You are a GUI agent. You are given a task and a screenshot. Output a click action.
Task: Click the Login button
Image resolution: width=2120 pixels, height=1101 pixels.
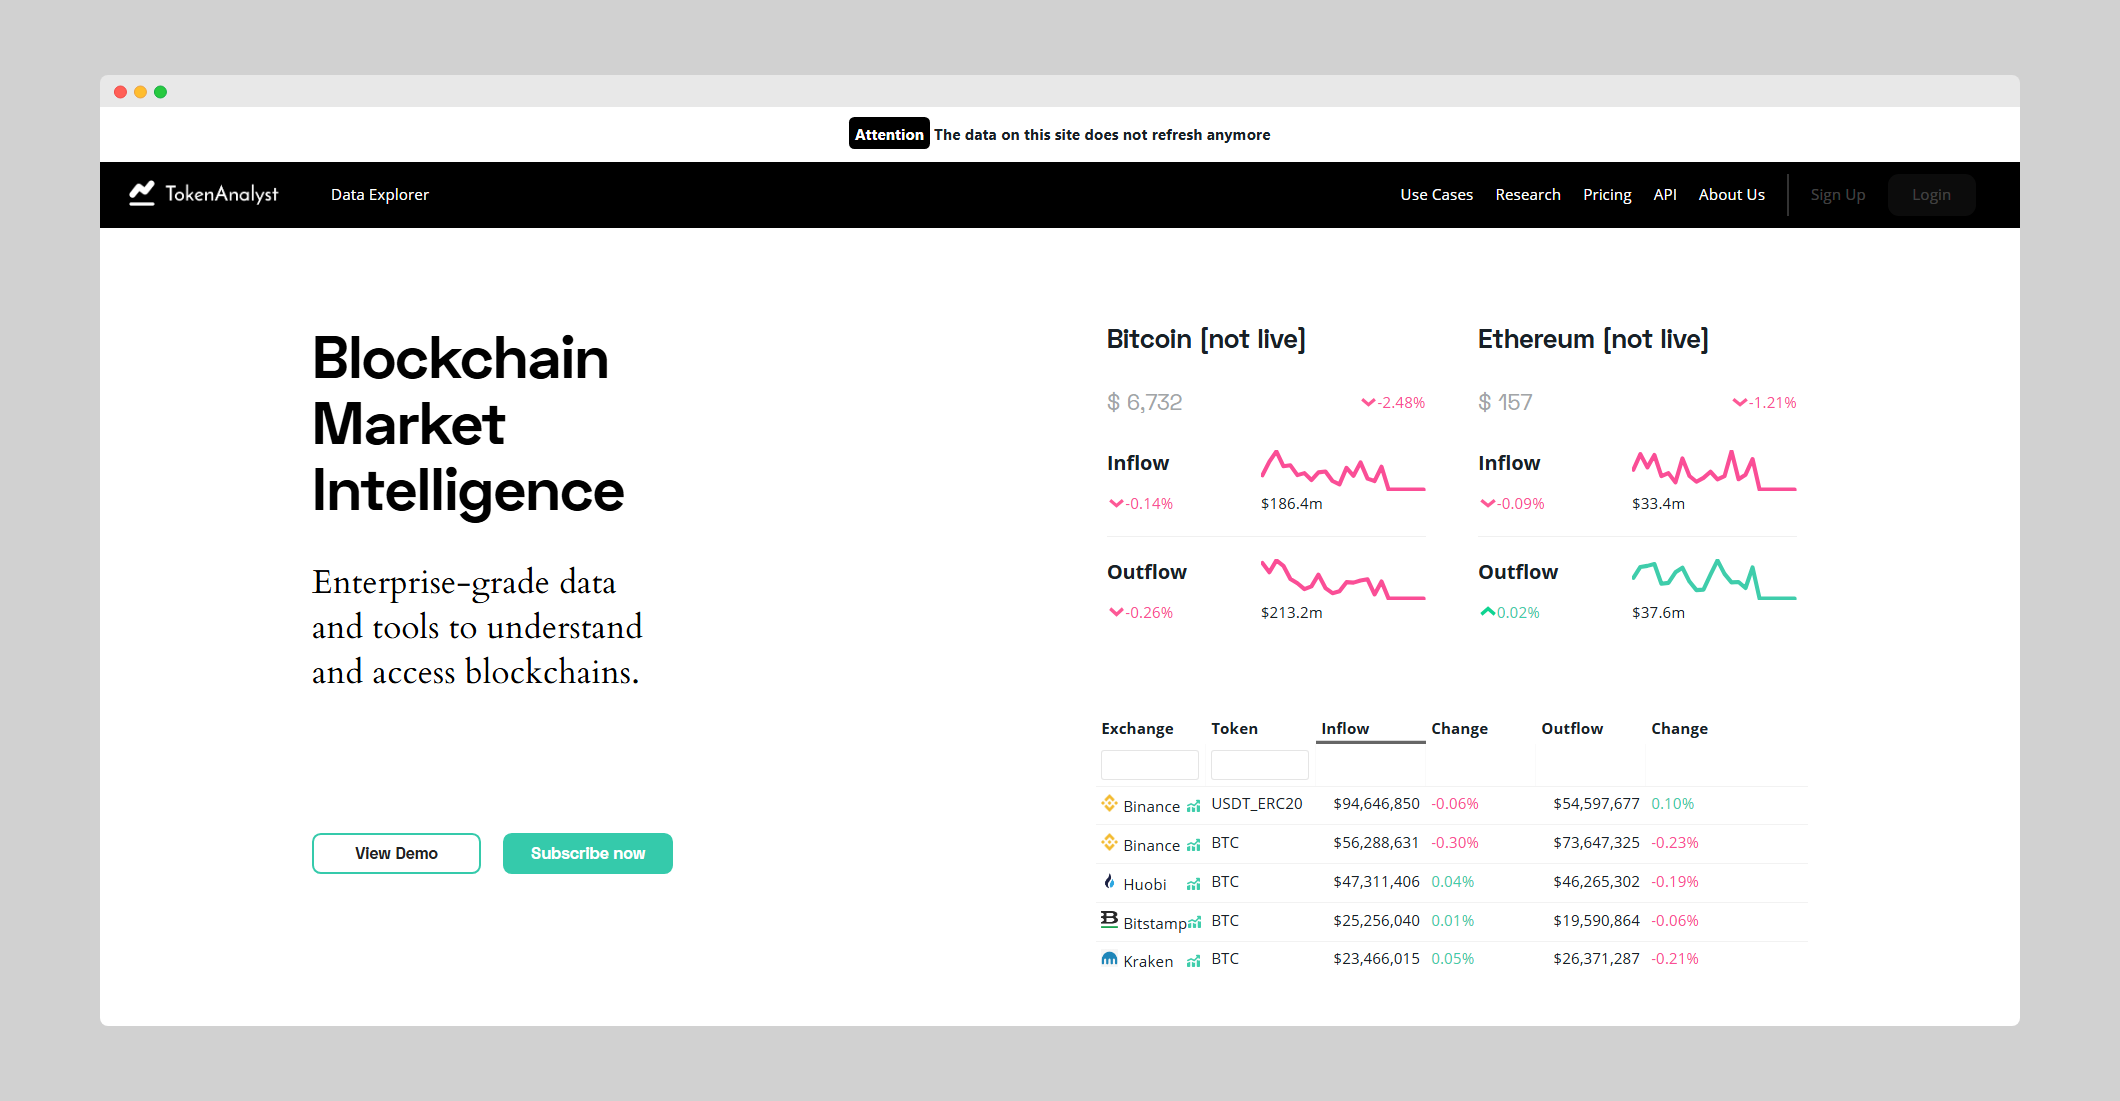1931,195
